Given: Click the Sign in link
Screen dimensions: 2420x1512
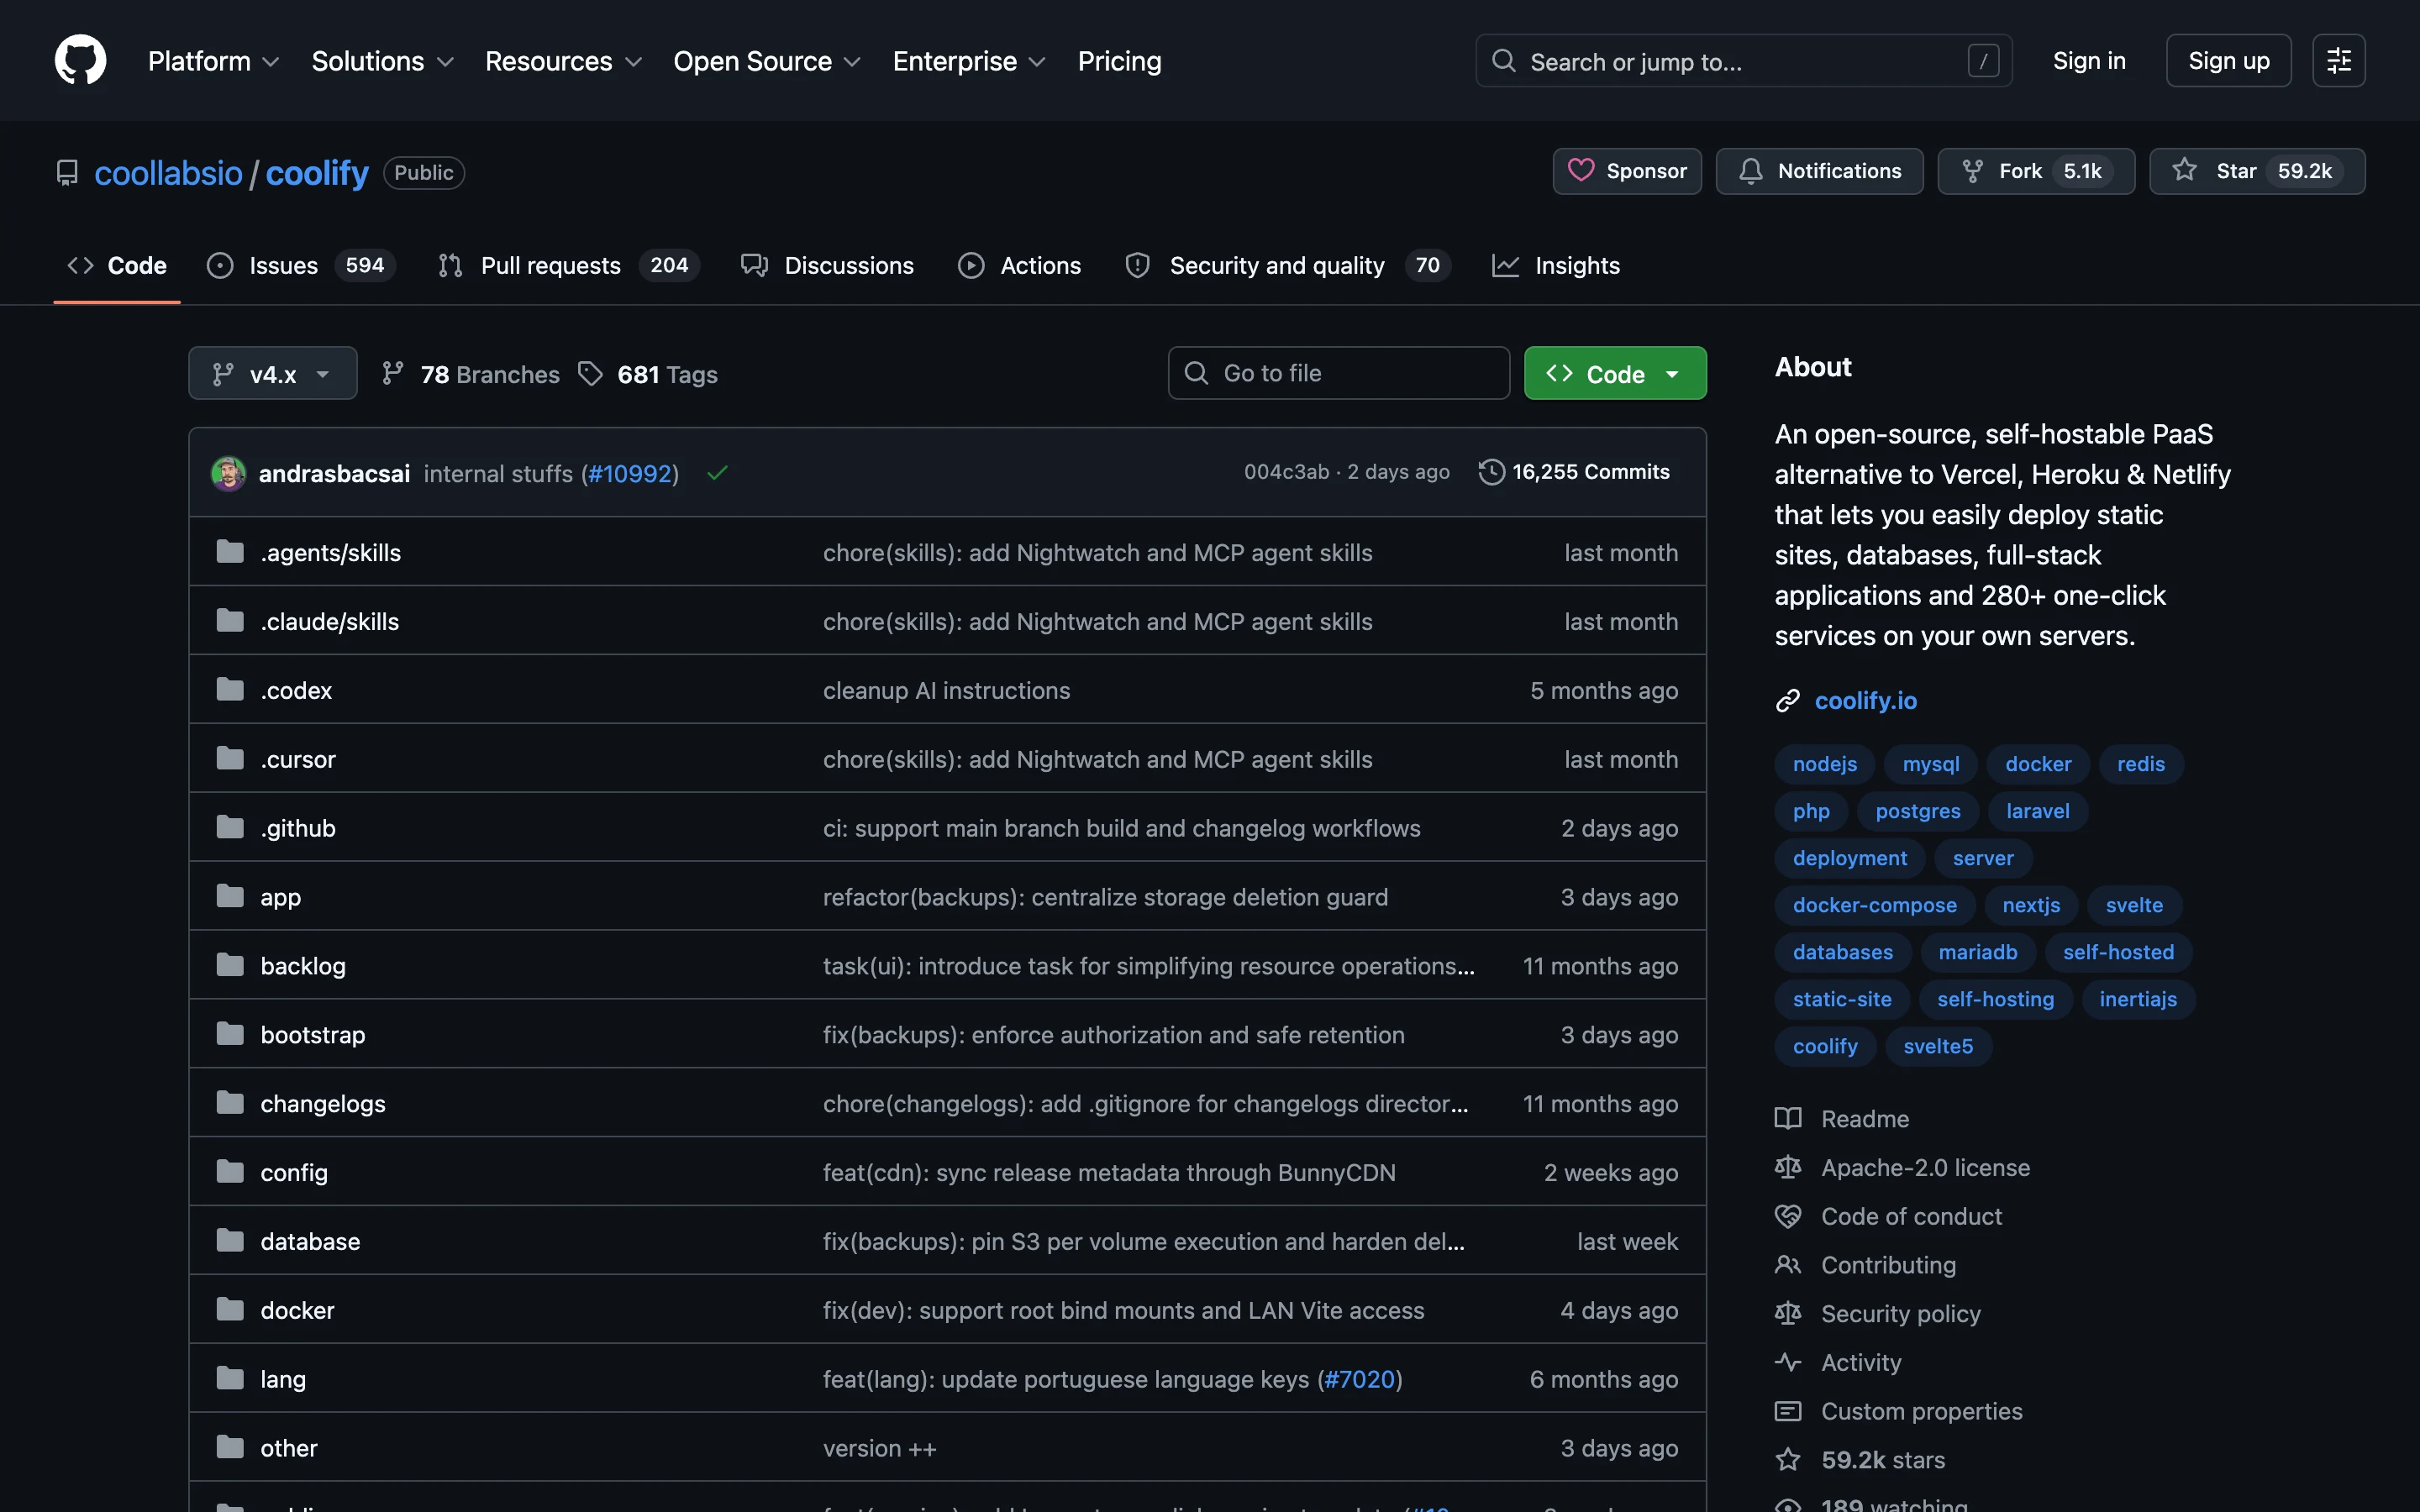Looking at the screenshot, I should click(2089, 61).
